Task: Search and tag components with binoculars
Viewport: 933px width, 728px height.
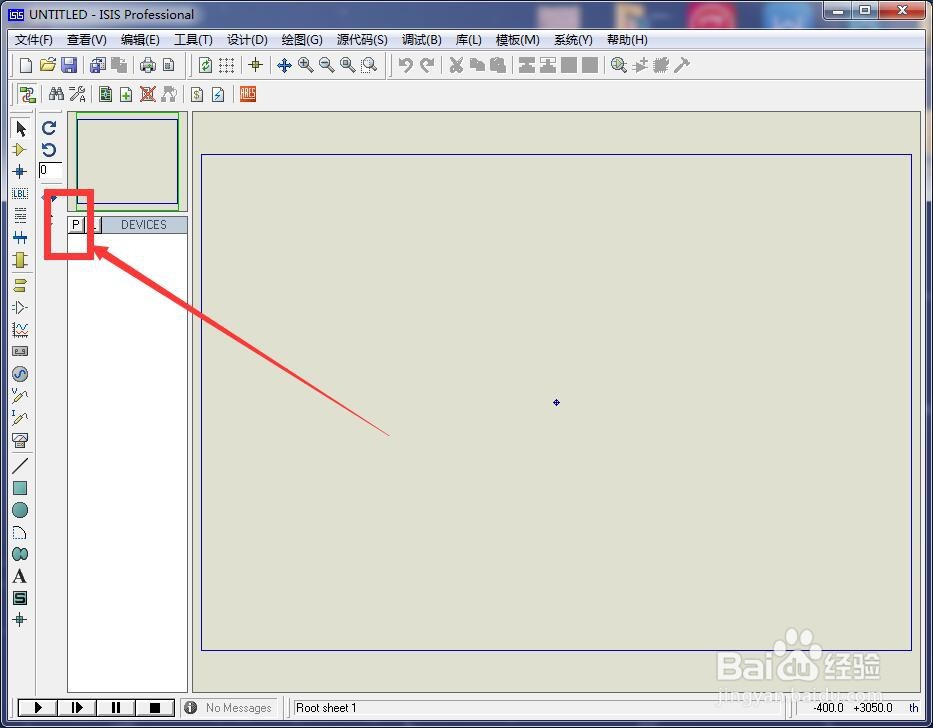Action: 57,94
